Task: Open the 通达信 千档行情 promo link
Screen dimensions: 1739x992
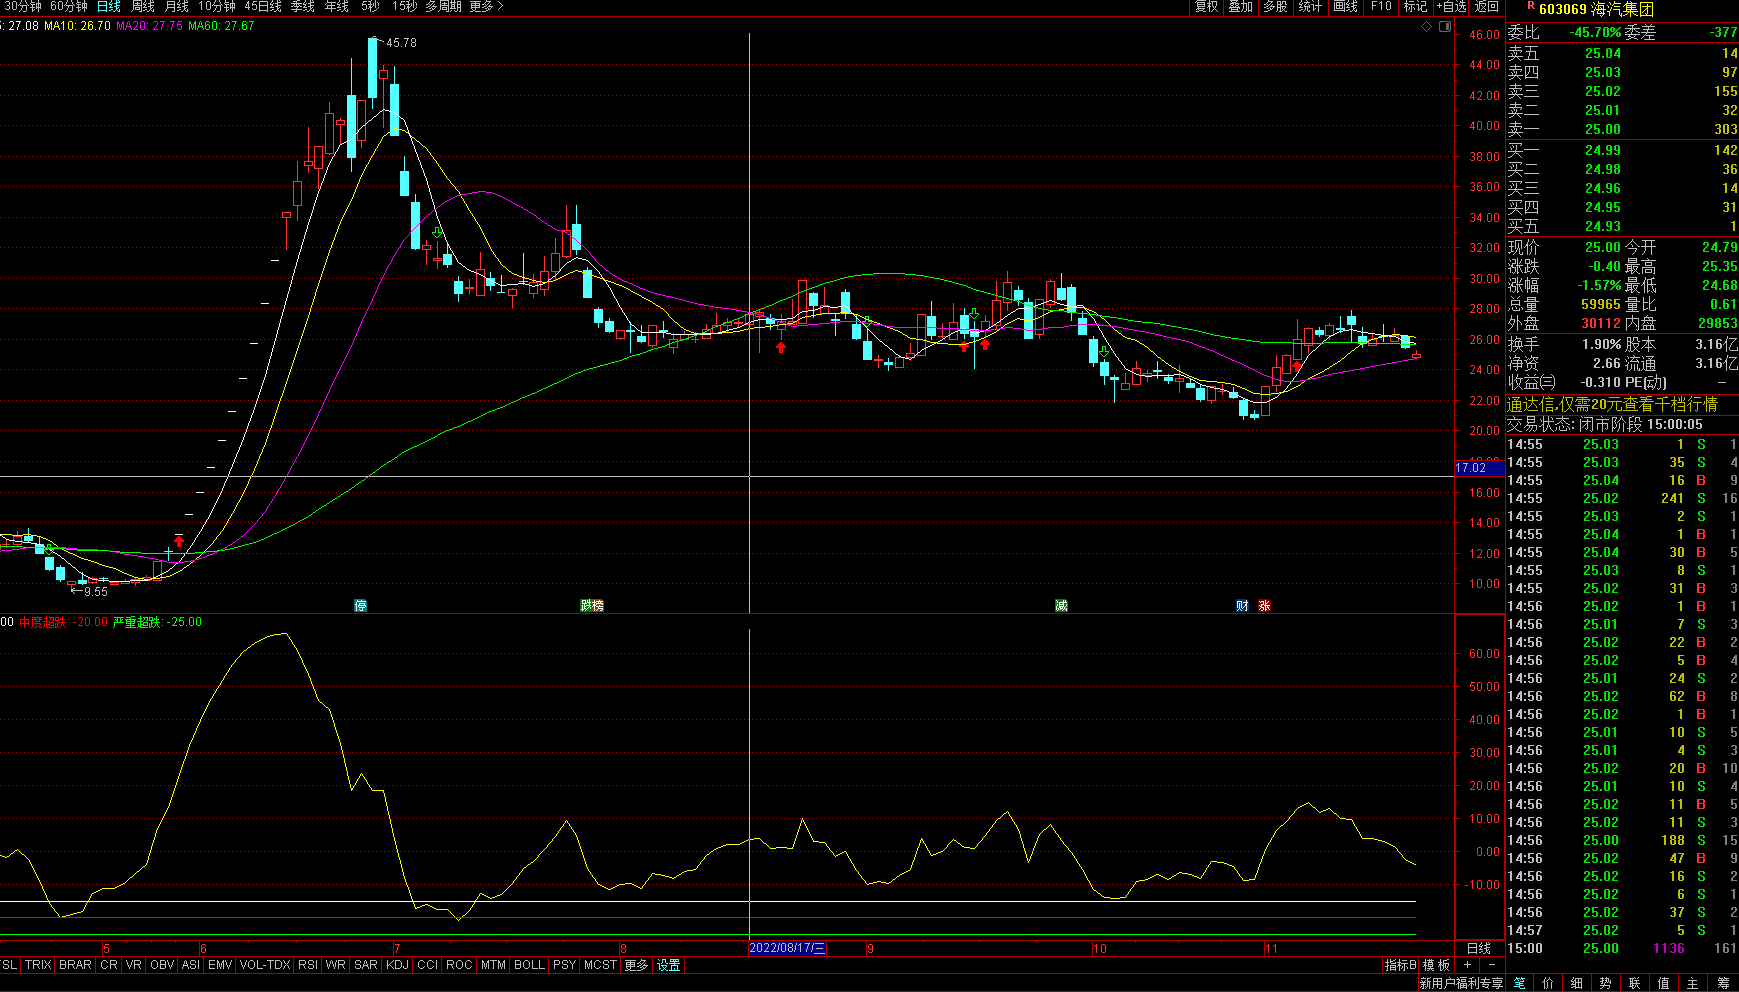Action: 1612,404
